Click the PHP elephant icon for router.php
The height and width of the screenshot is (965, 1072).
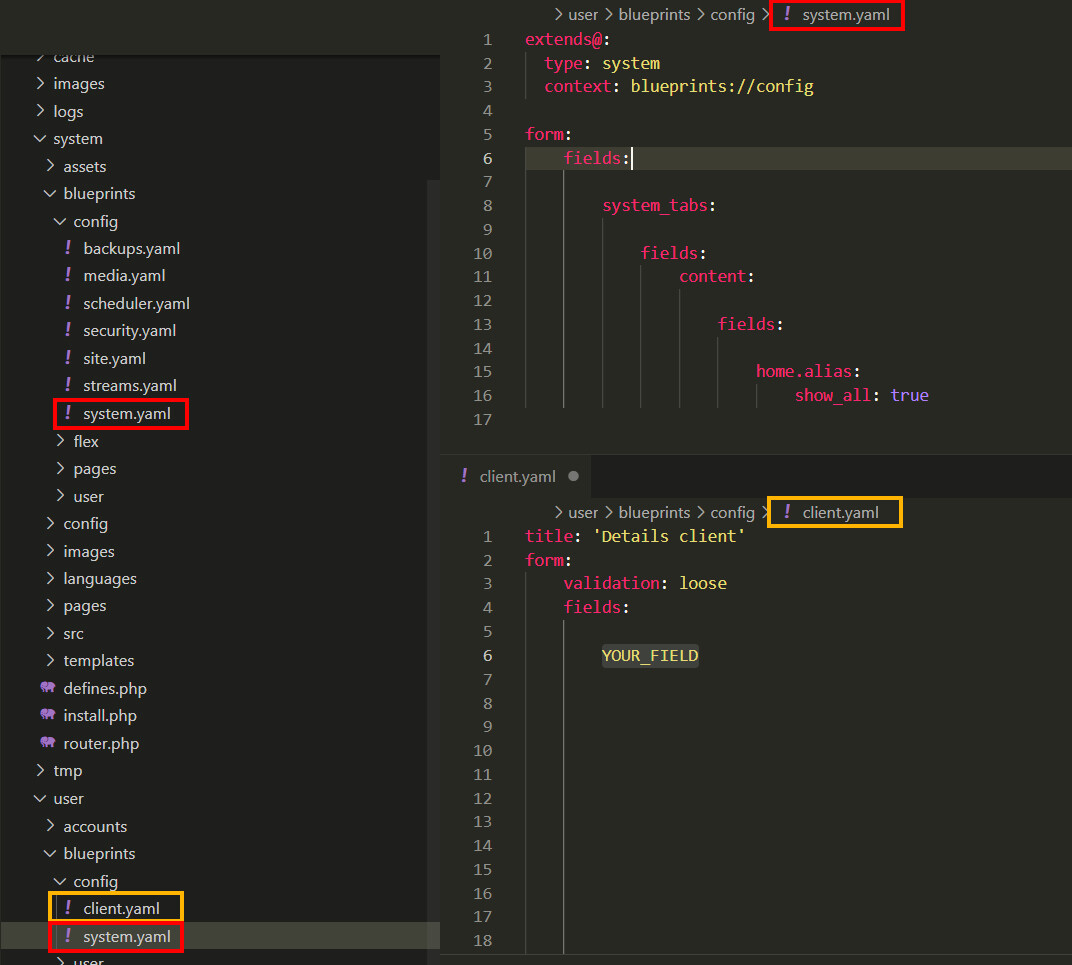(48, 743)
